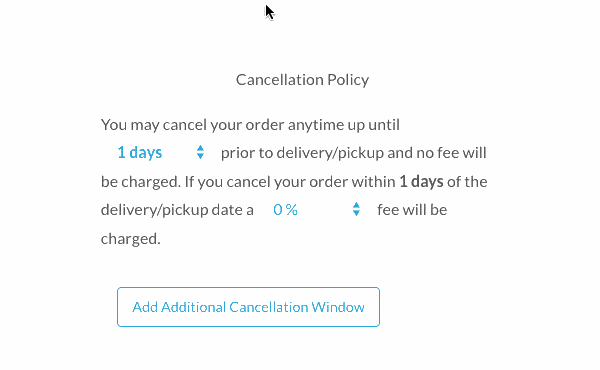Screen dimensions: 600x370
Task: Click the upper arrow of fee selector
Action: [356, 205]
